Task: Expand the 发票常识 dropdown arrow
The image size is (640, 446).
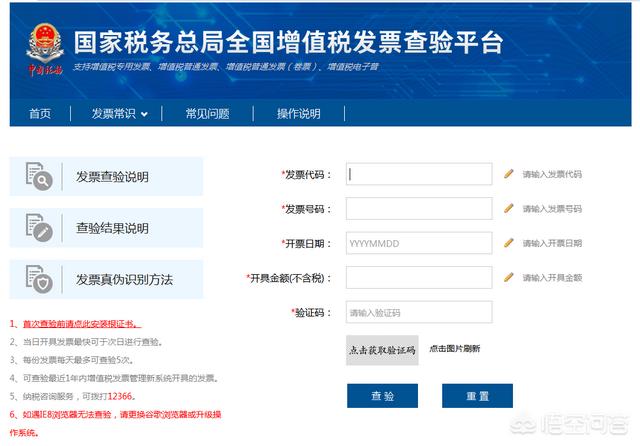Action: 144,115
